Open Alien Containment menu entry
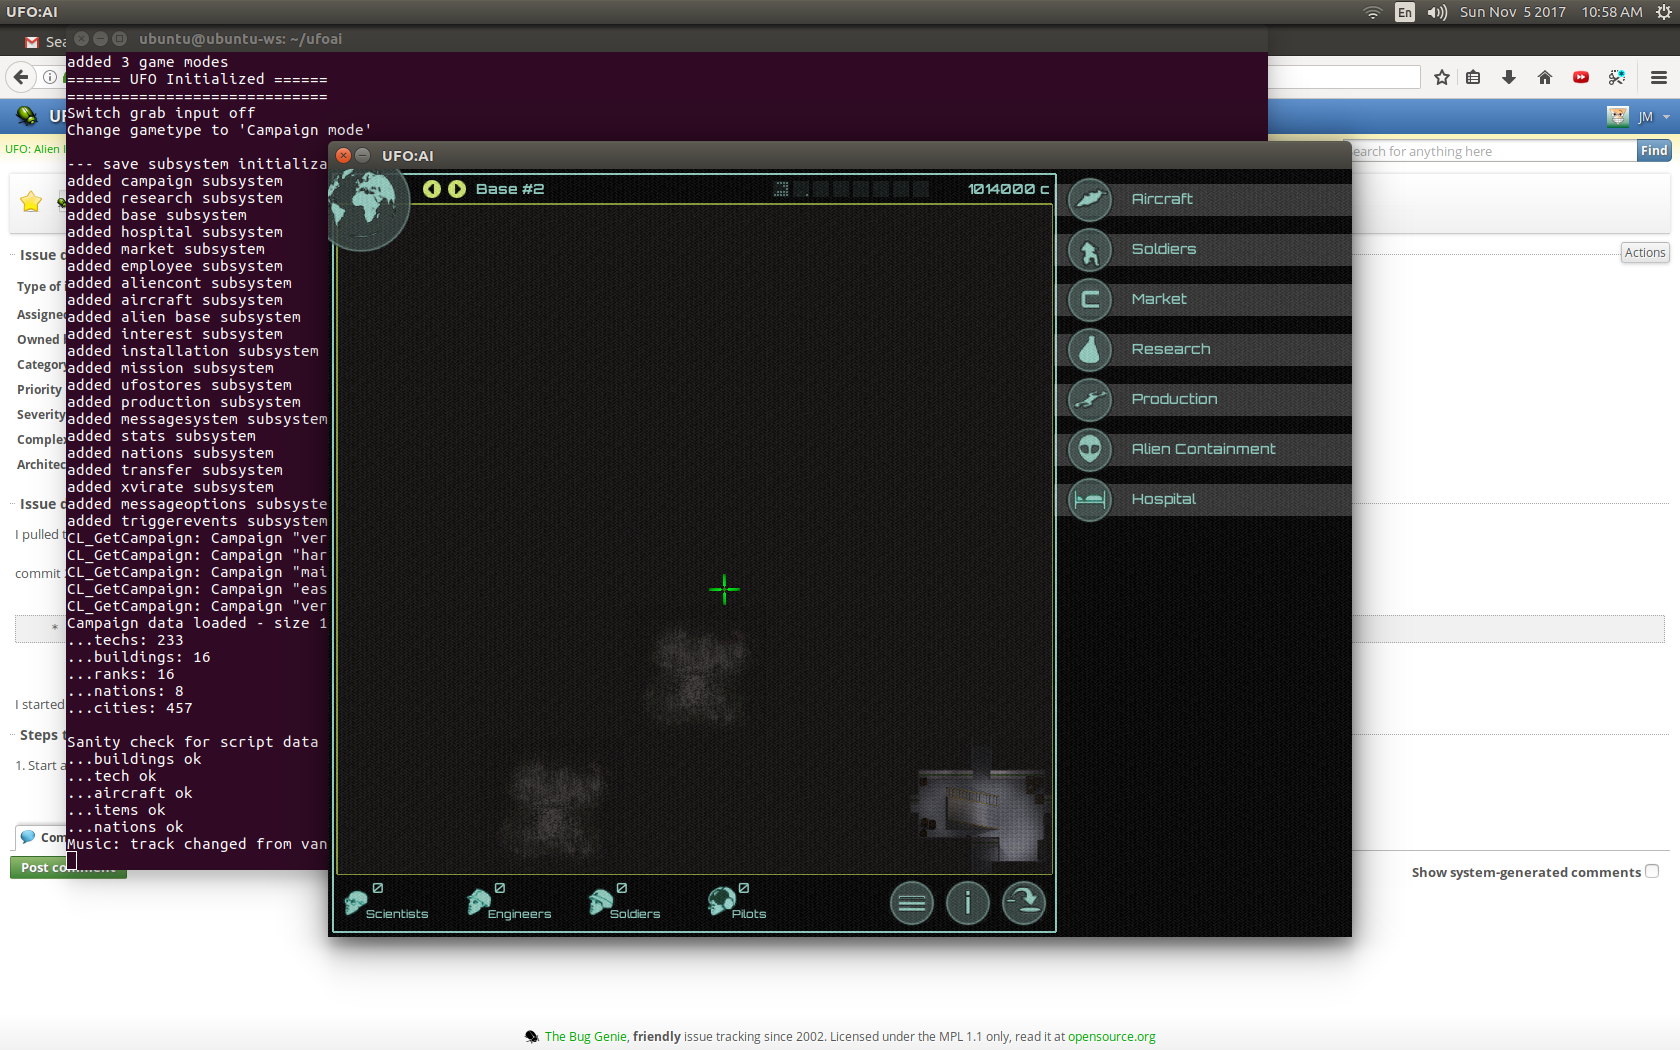The width and height of the screenshot is (1680, 1050). [1203, 449]
